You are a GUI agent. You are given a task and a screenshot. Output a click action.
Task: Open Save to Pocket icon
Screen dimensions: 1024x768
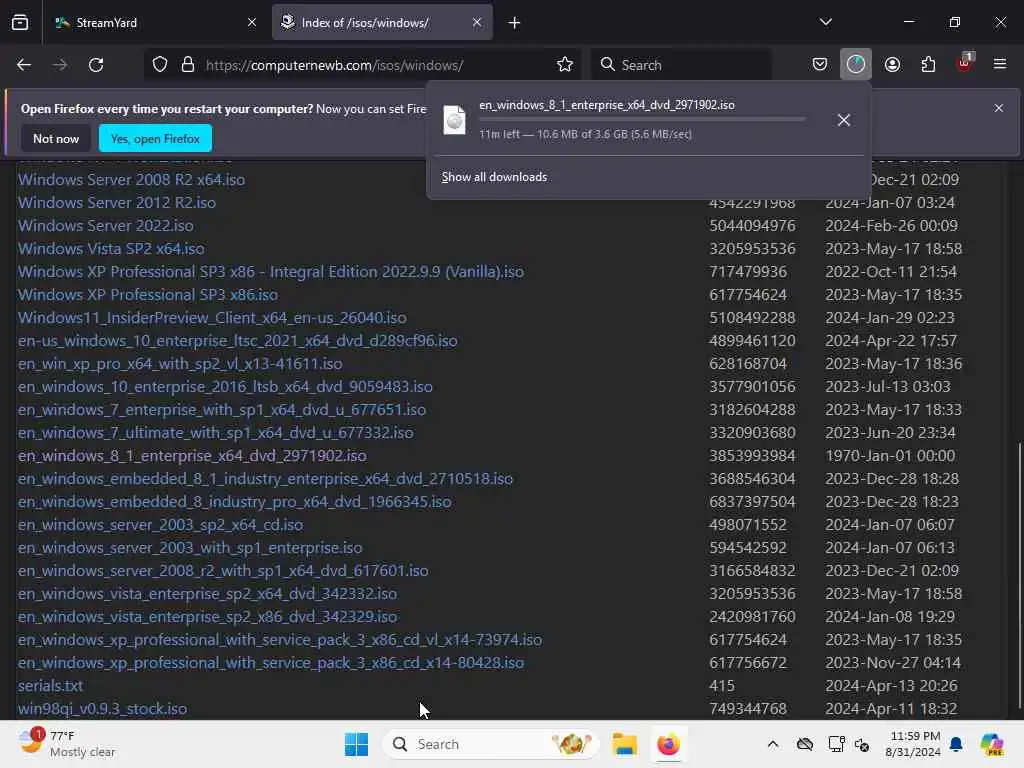tap(820, 64)
